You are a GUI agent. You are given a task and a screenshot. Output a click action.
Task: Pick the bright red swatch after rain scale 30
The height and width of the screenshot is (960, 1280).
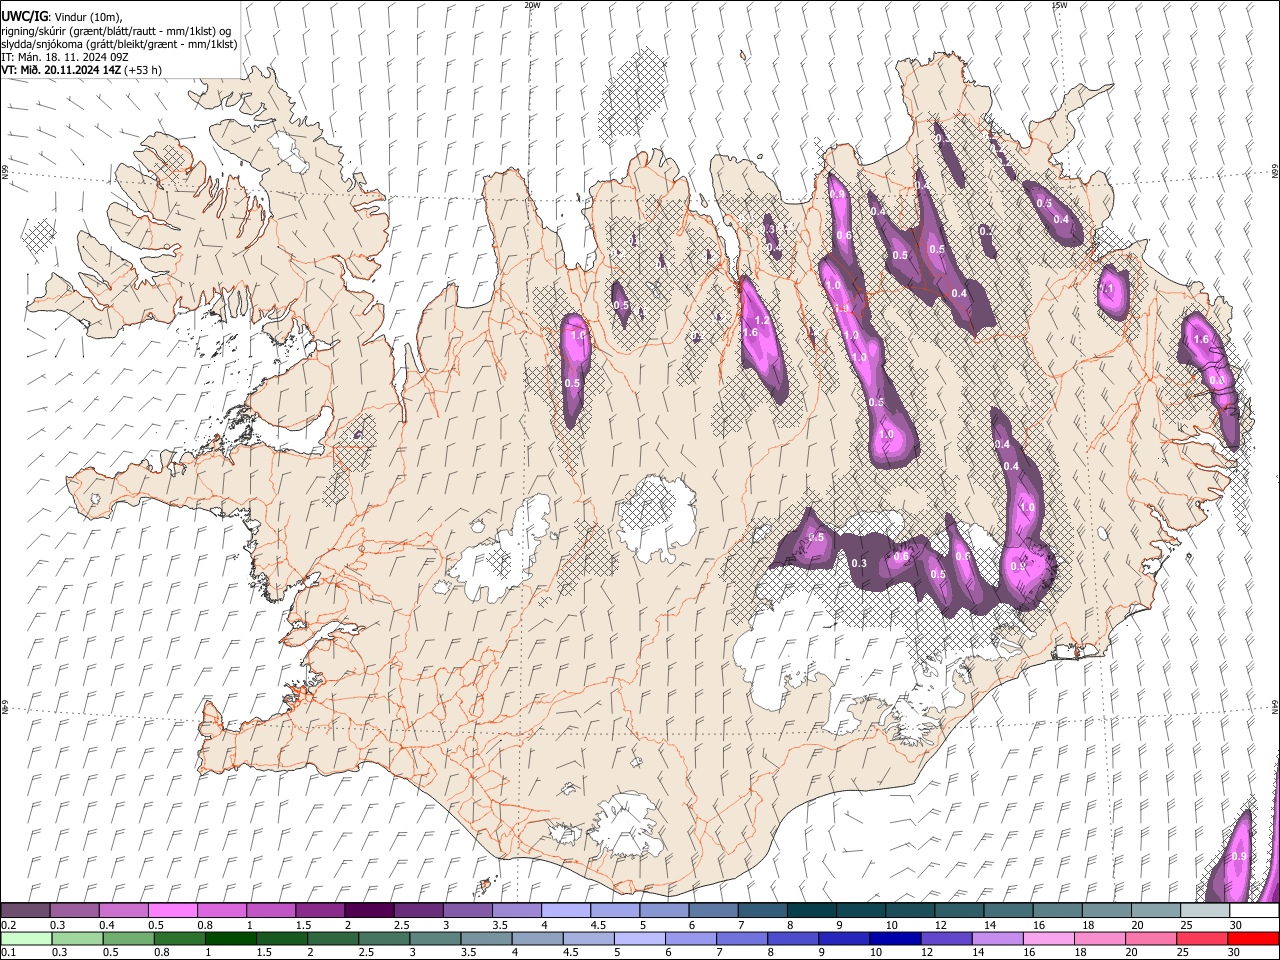point(1252,938)
